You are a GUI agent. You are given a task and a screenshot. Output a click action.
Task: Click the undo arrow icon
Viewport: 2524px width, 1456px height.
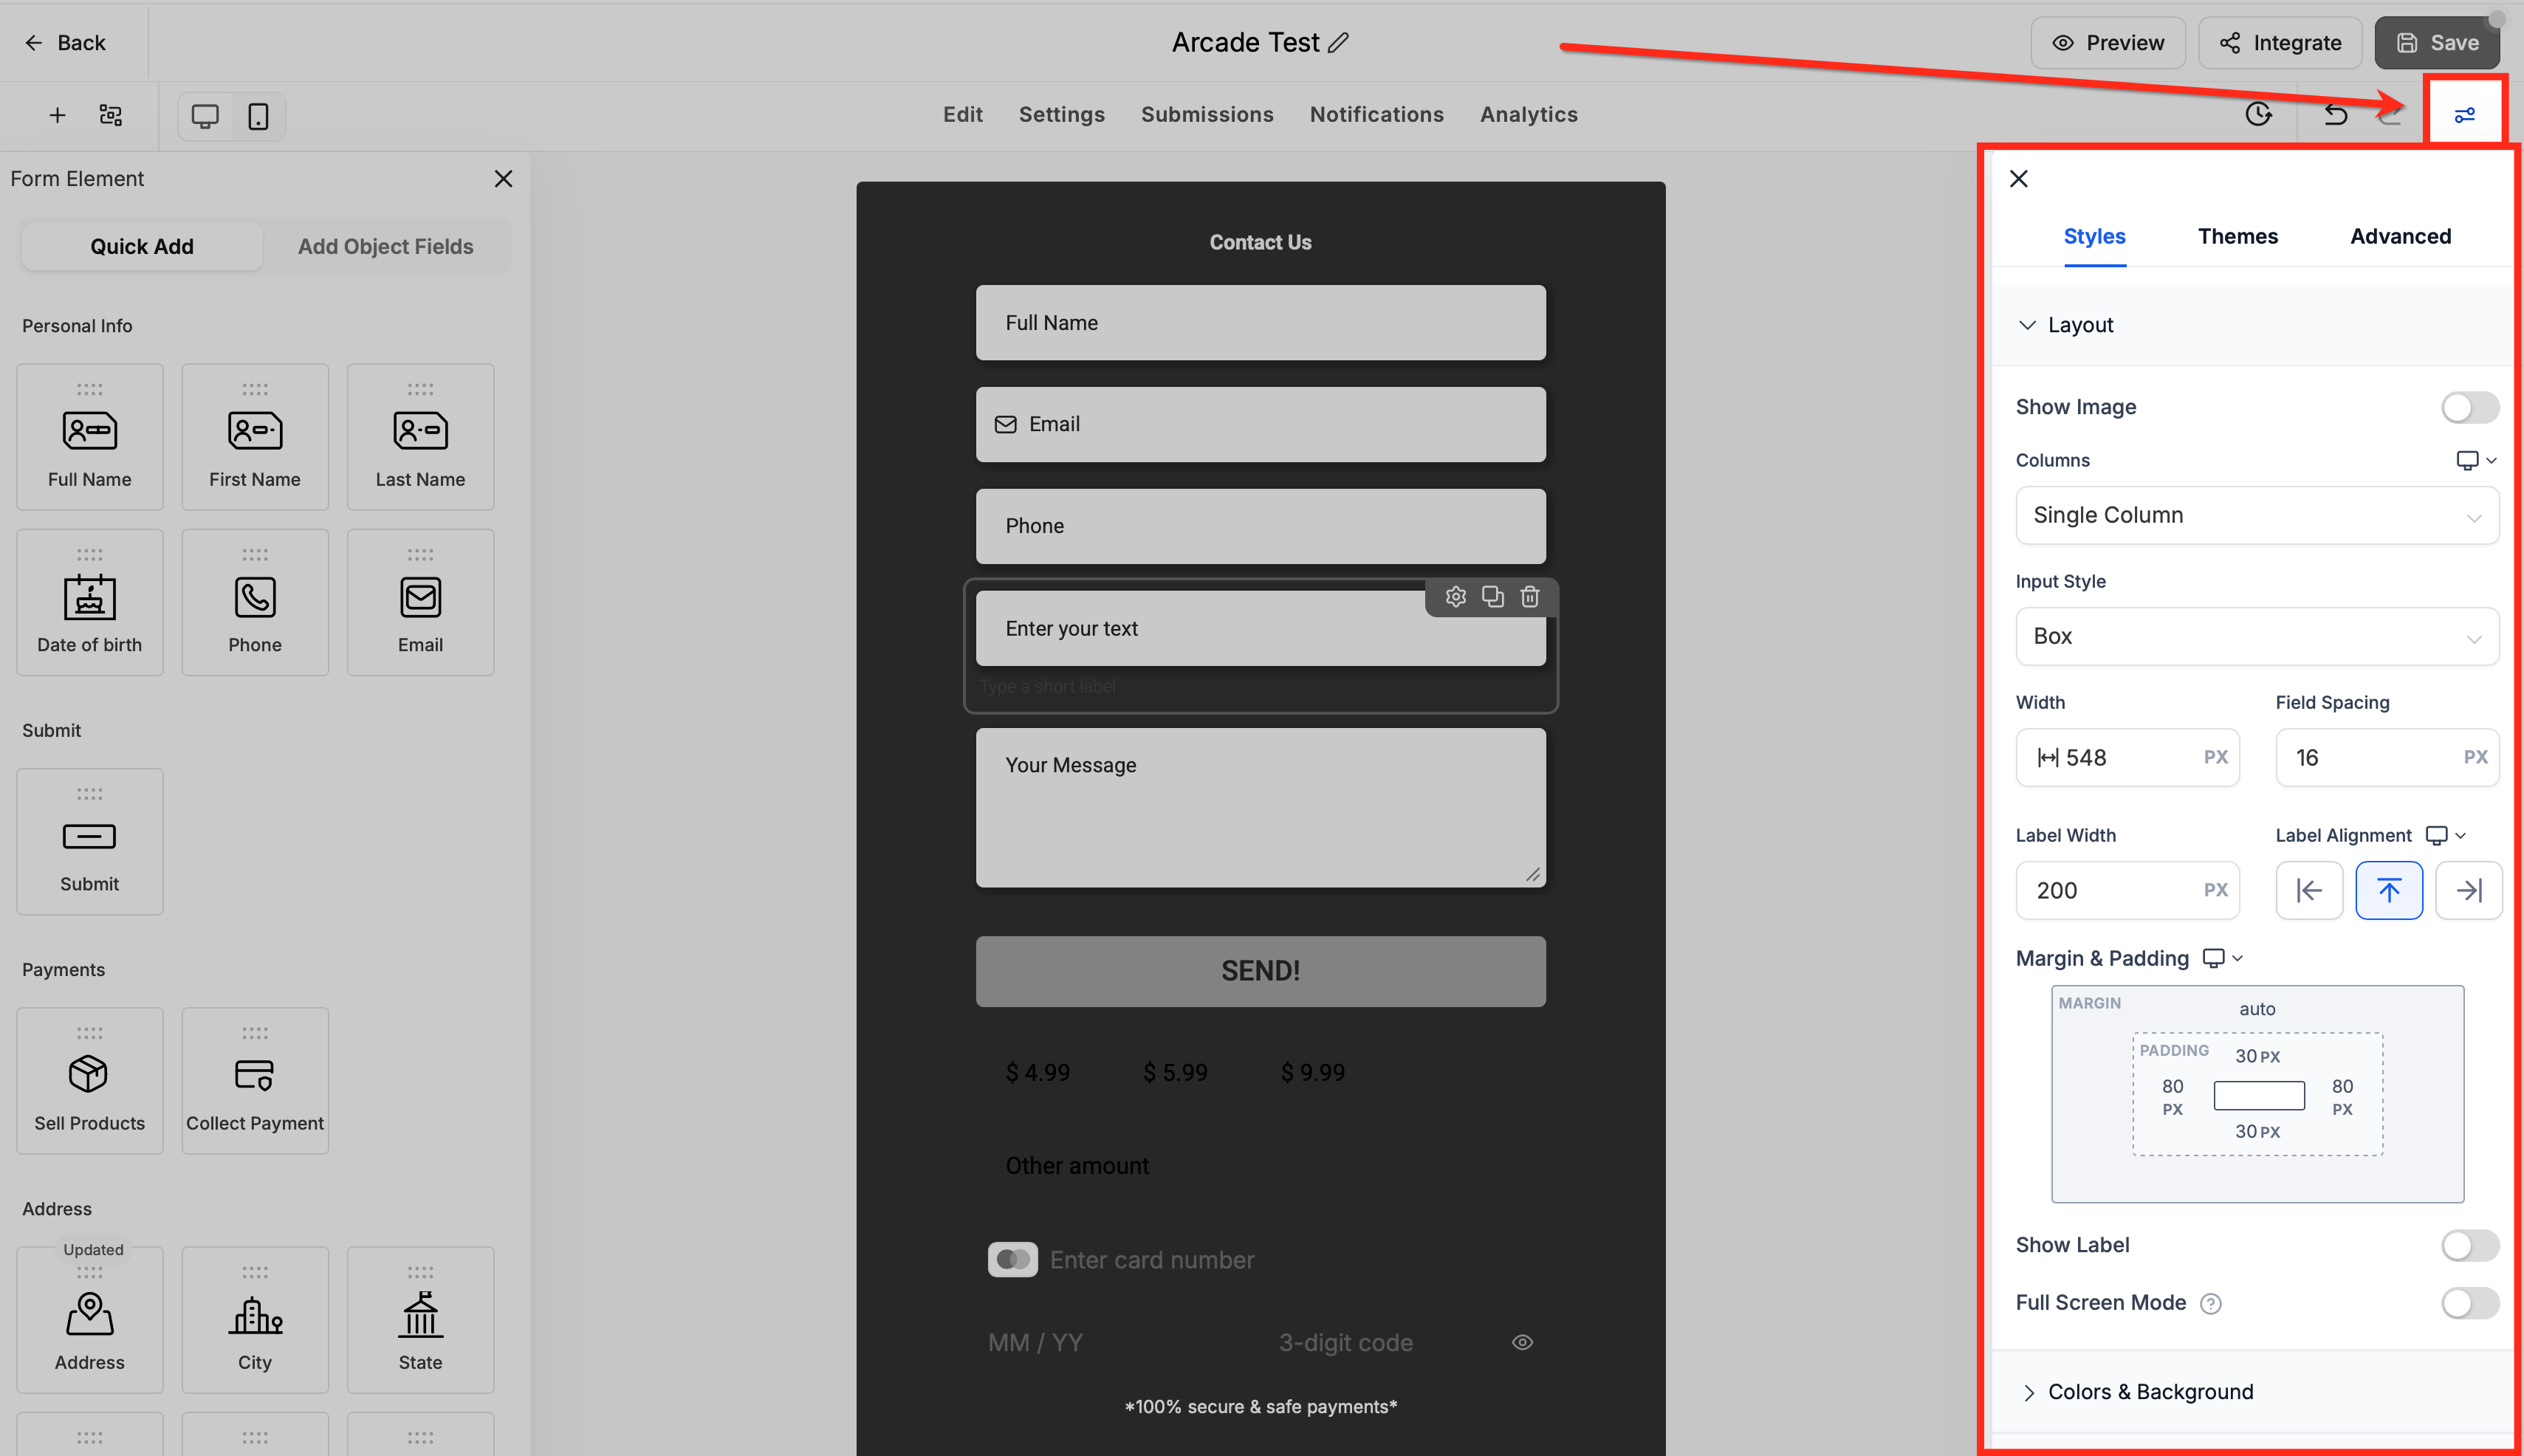tap(2336, 115)
